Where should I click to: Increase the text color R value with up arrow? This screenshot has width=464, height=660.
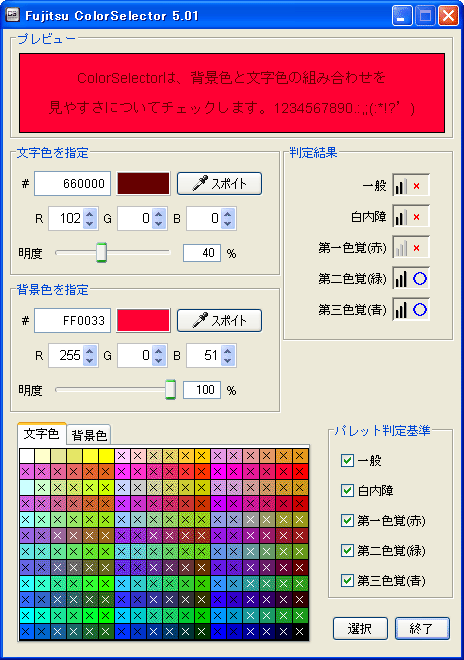point(90,213)
